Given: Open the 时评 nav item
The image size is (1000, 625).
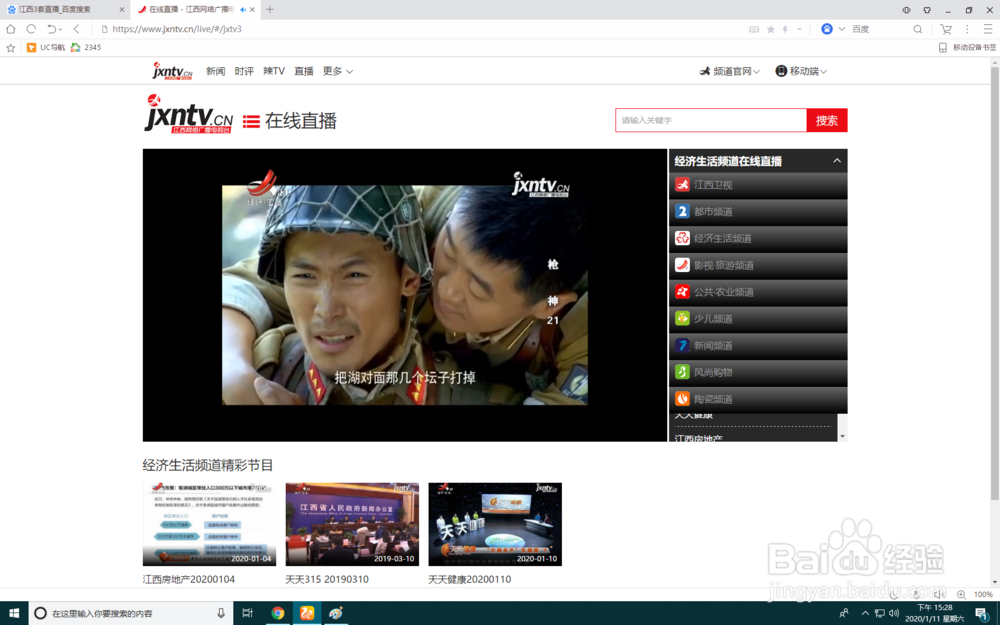Looking at the screenshot, I should 244,71.
